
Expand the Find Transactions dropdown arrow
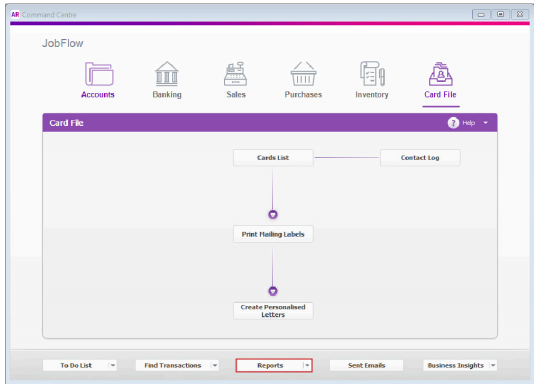coord(215,365)
